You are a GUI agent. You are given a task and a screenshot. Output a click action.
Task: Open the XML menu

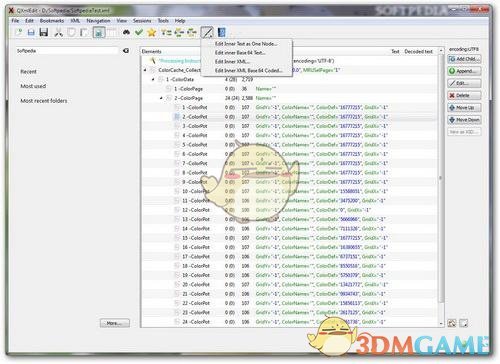coord(75,21)
